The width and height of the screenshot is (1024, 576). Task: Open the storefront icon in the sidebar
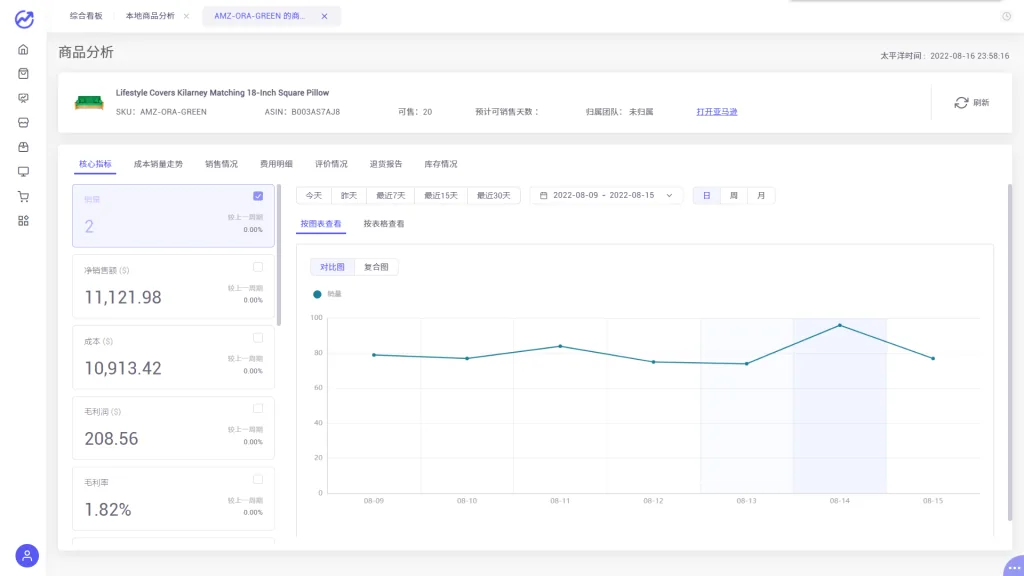coord(24,123)
